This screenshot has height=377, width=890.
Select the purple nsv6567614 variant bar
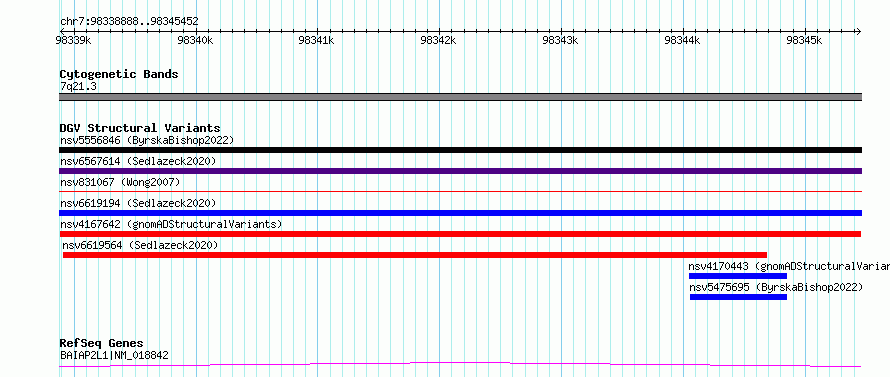pyautogui.click(x=460, y=171)
